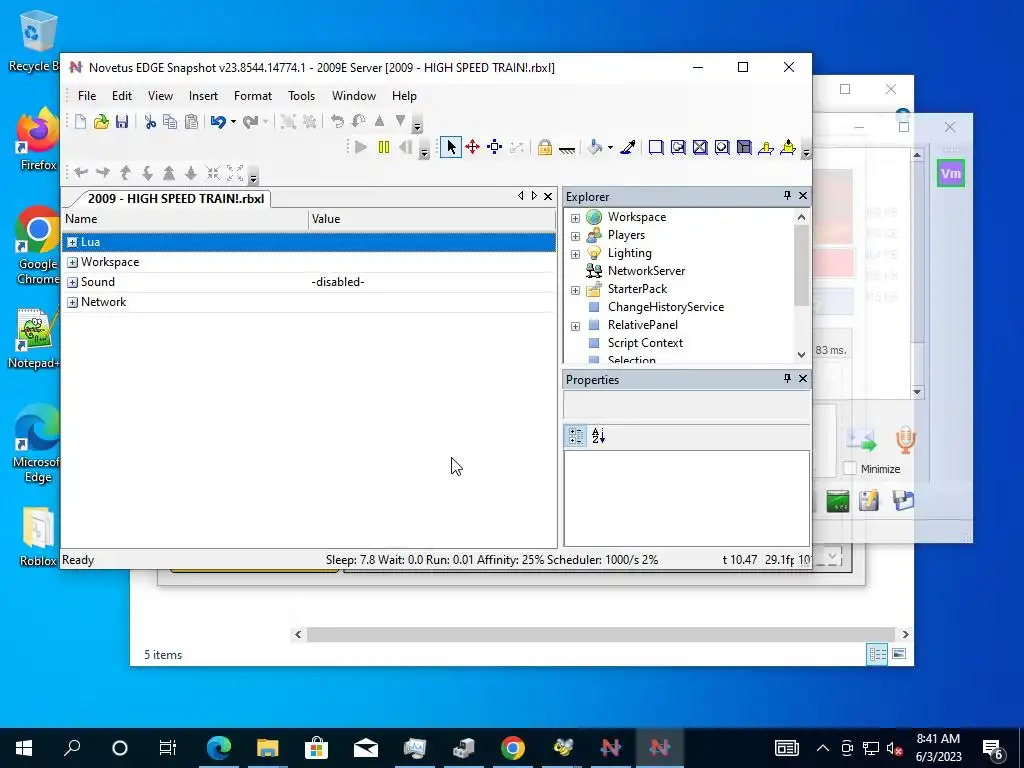Open the Insert menu
The image size is (1024, 768).
coord(203,95)
